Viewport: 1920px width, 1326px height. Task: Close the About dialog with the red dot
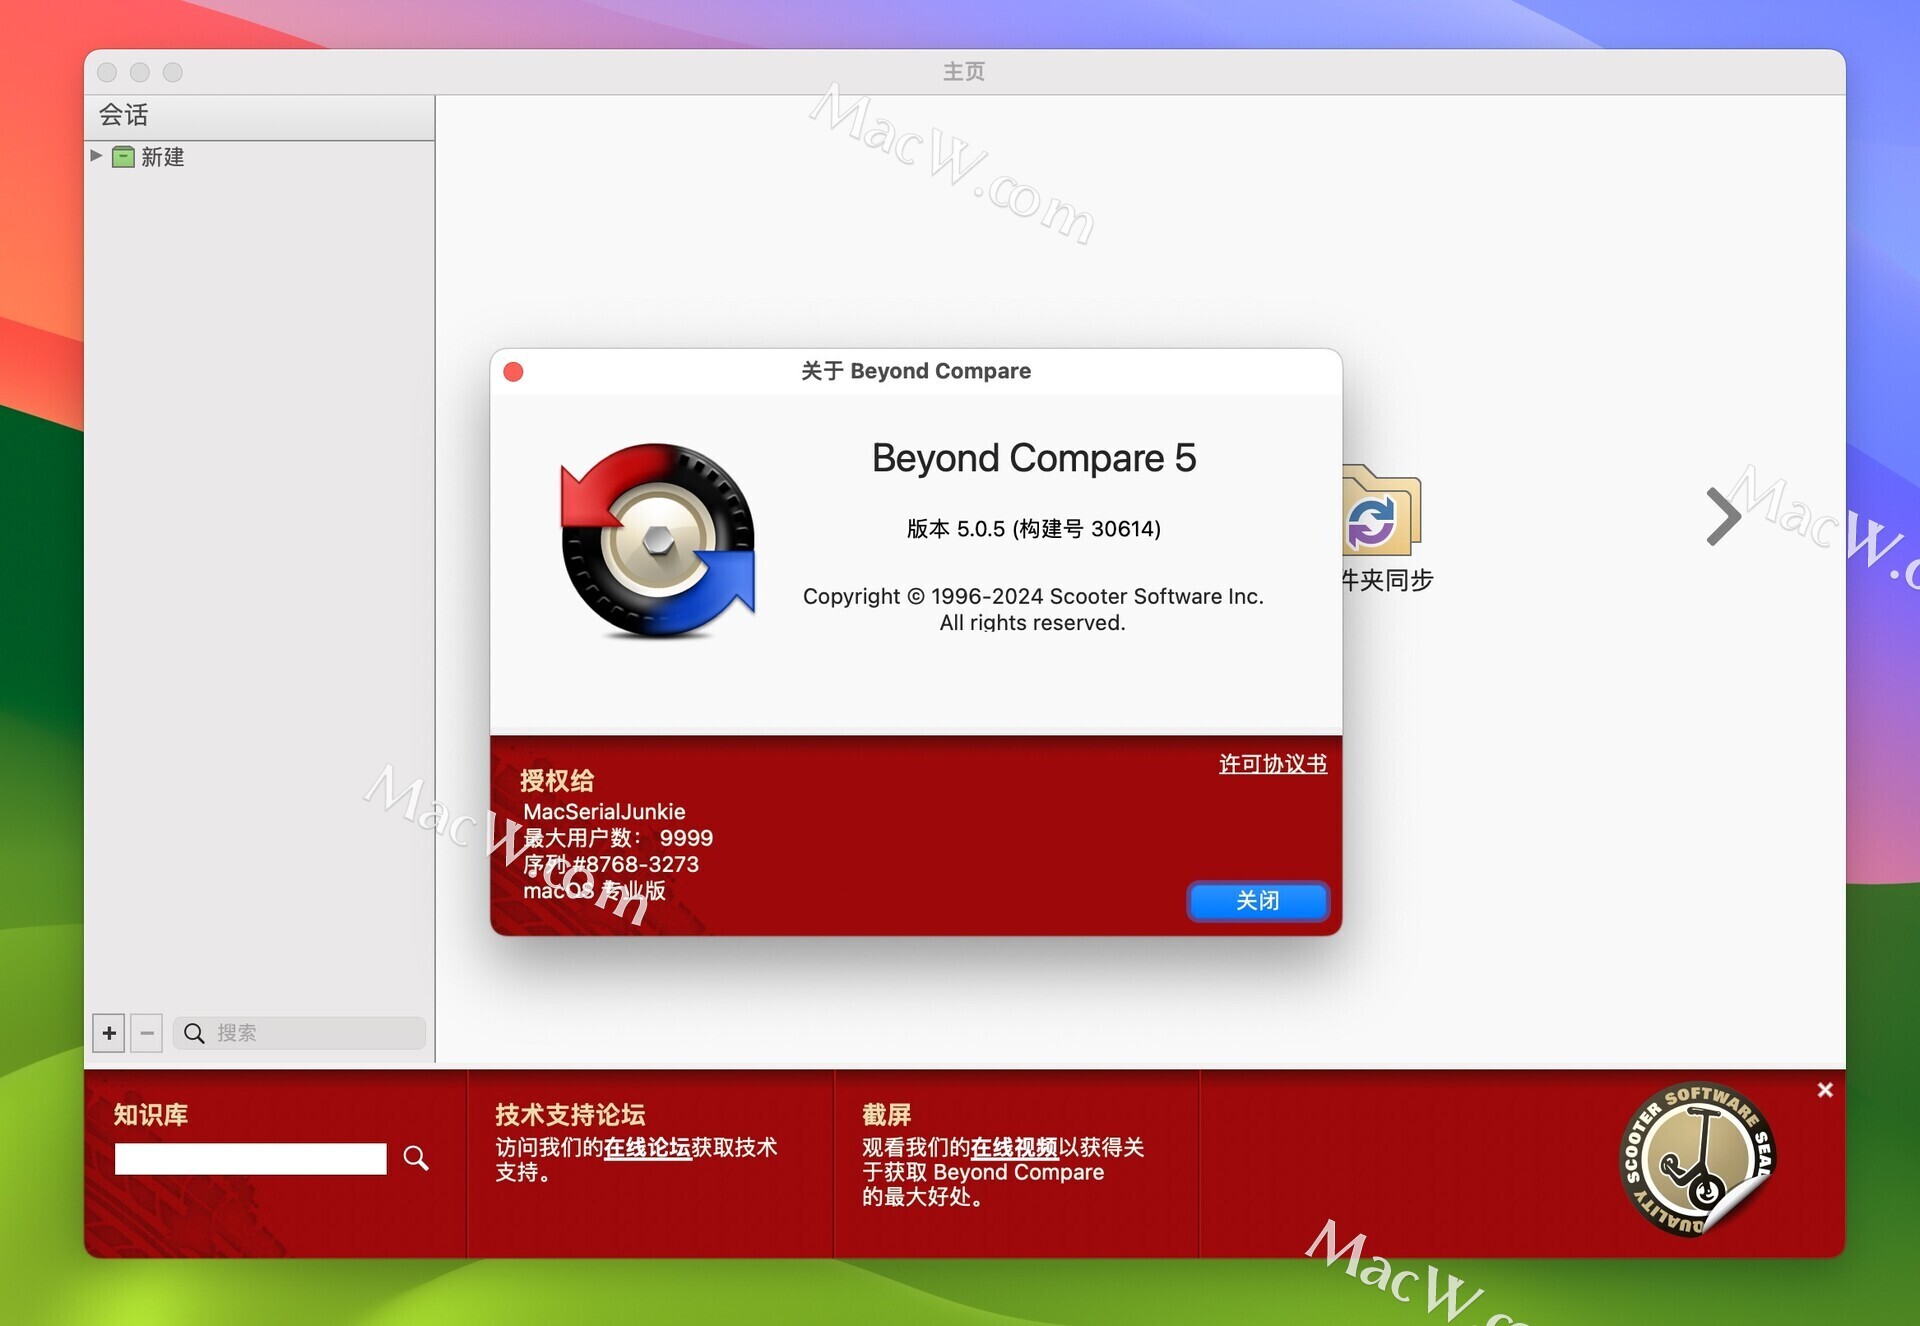(513, 372)
